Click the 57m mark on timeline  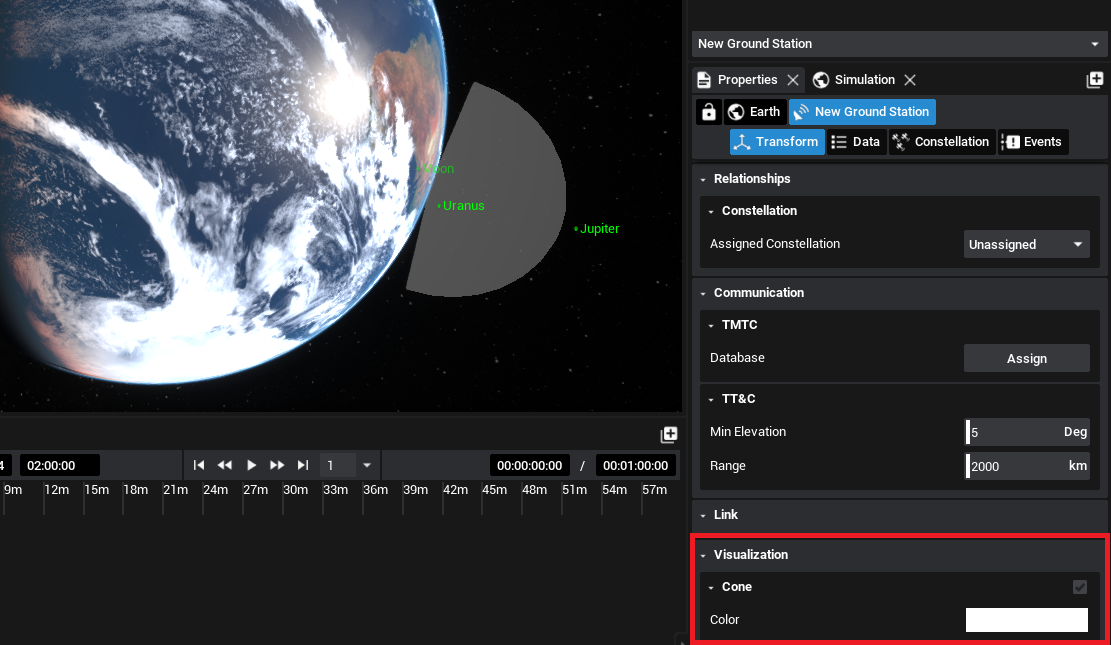pos(654,490)
